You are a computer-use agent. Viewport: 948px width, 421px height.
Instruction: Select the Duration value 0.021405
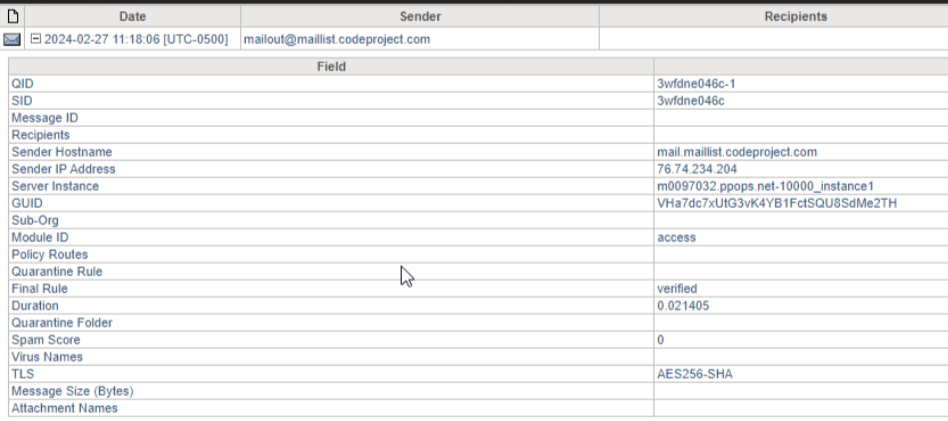coord(683,306)
